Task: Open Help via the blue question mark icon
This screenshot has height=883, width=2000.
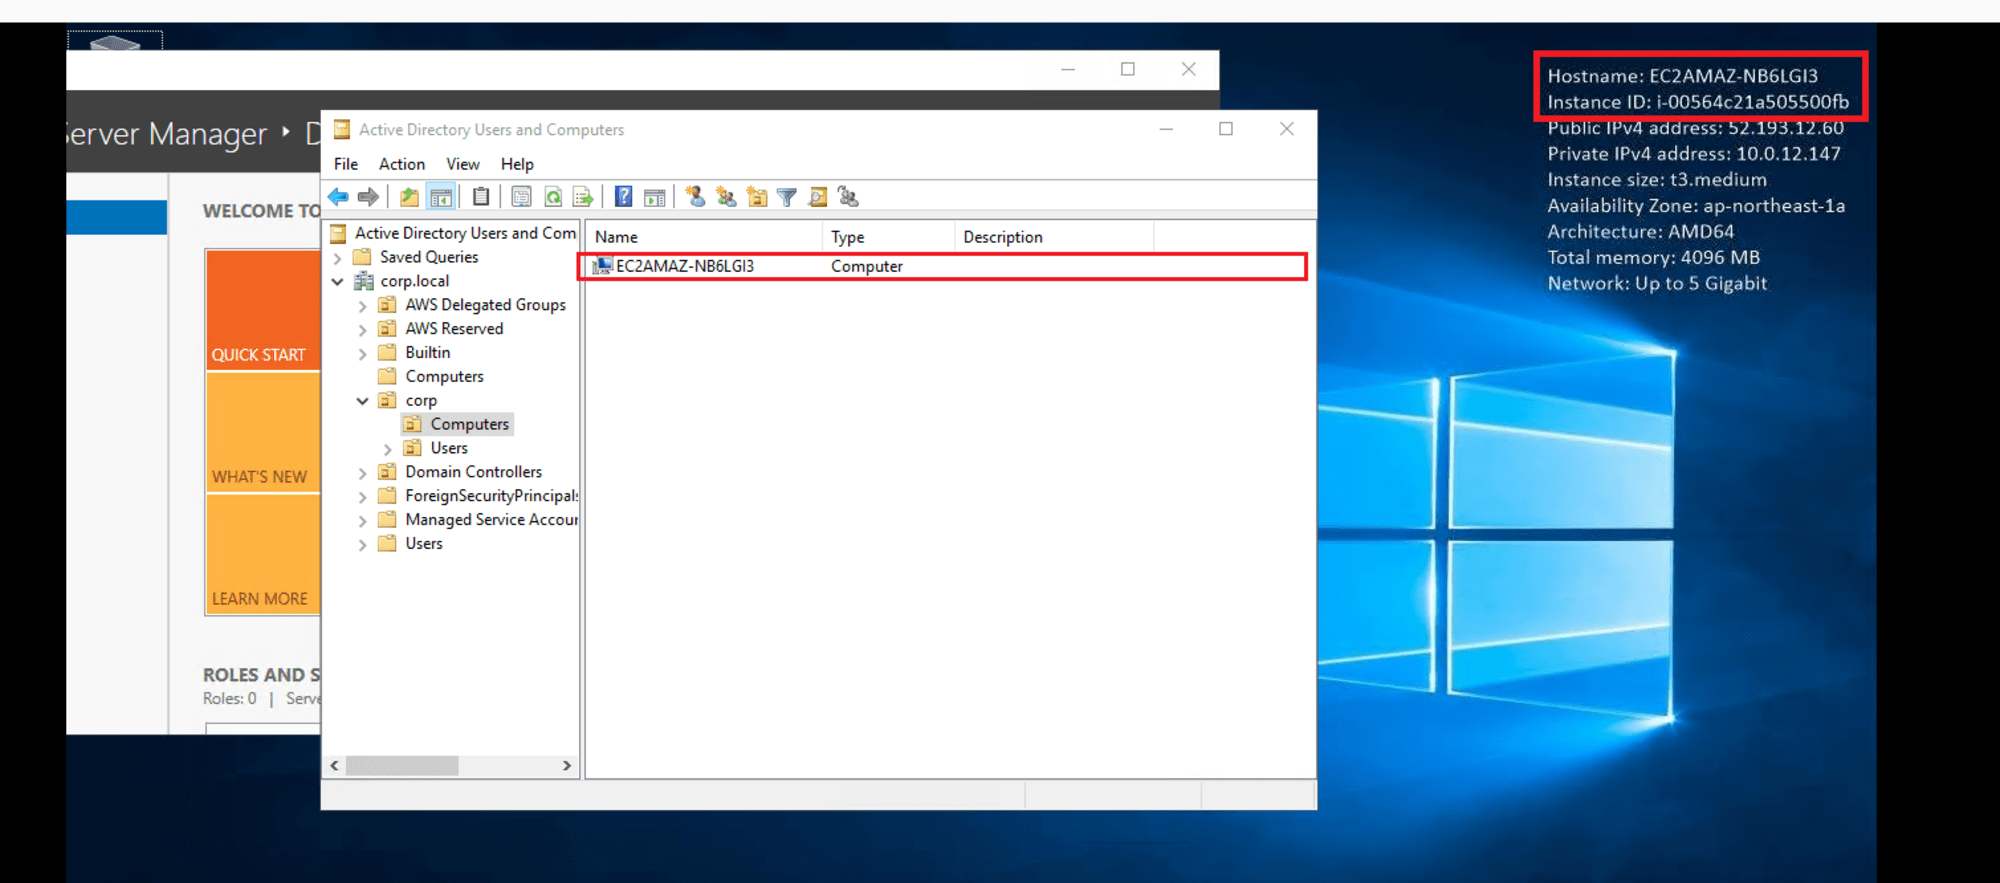Action: (623, 197)
